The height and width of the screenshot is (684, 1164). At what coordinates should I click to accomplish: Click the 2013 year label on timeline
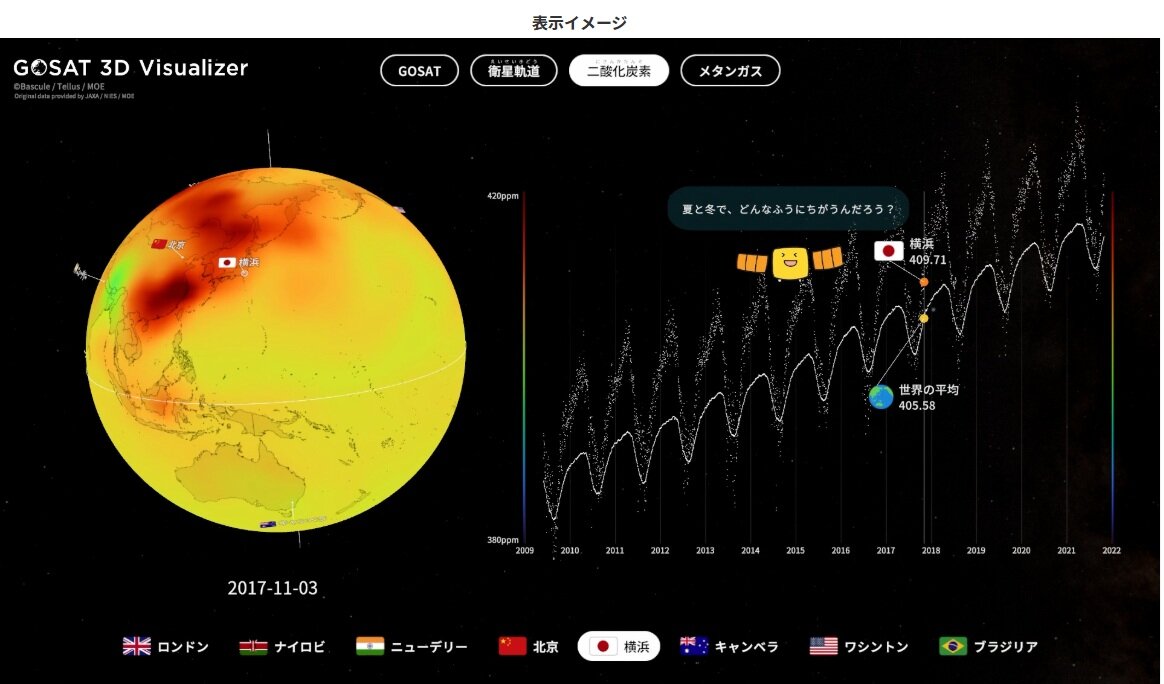(x=705, y=550)
